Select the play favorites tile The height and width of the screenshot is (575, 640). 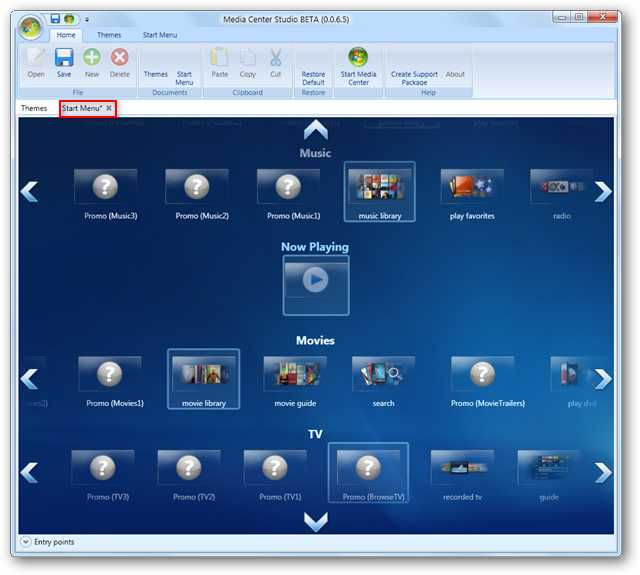click(x=472, y=195)
